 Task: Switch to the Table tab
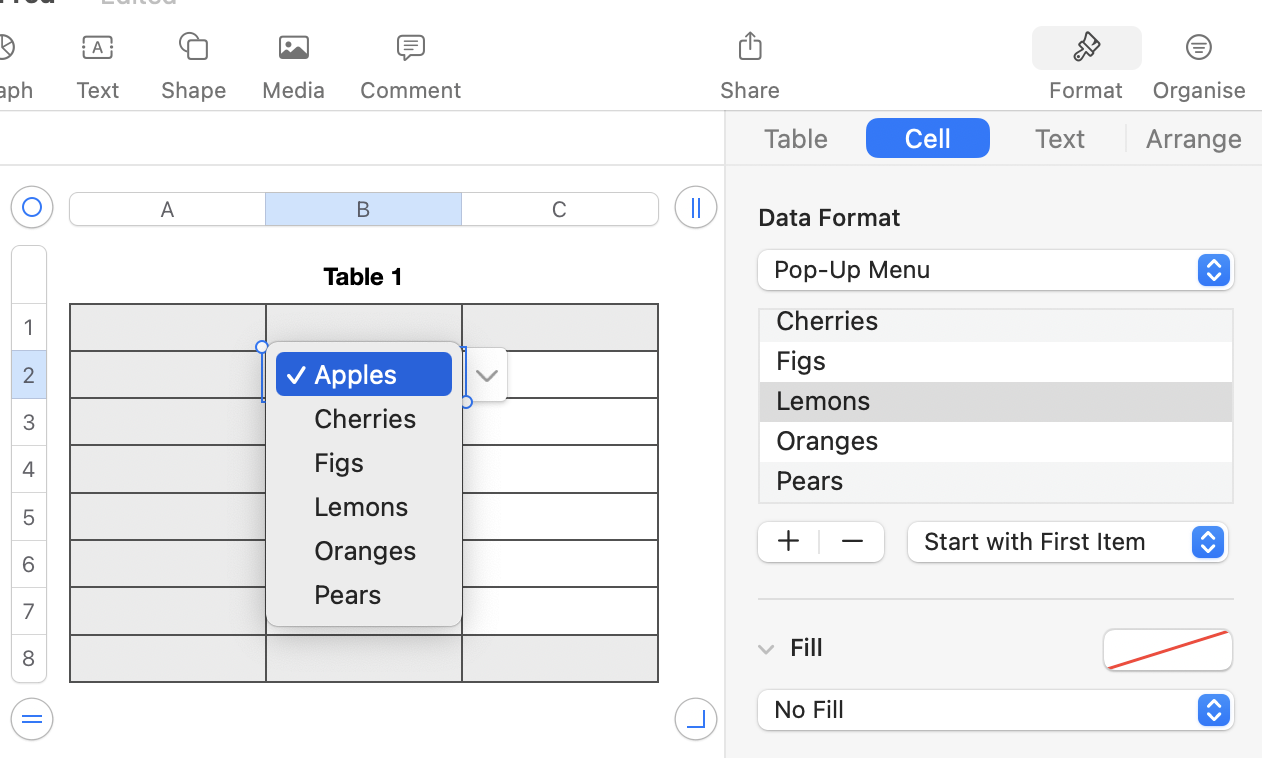[x=796, y=139]
